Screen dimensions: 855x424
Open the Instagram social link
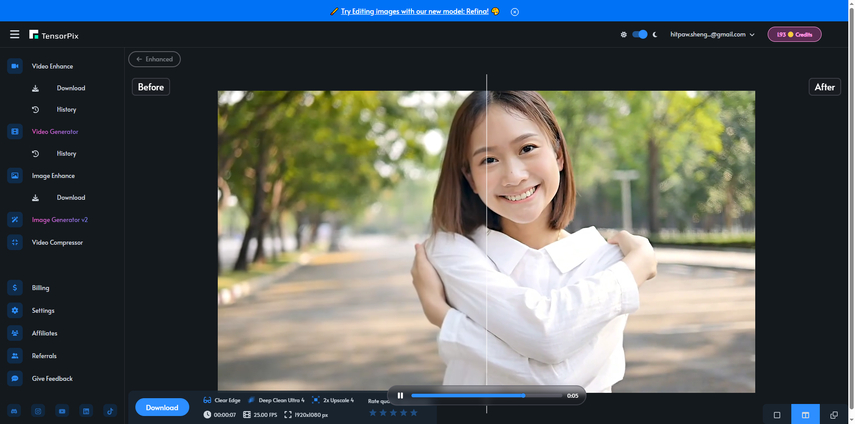coord(38,411)
